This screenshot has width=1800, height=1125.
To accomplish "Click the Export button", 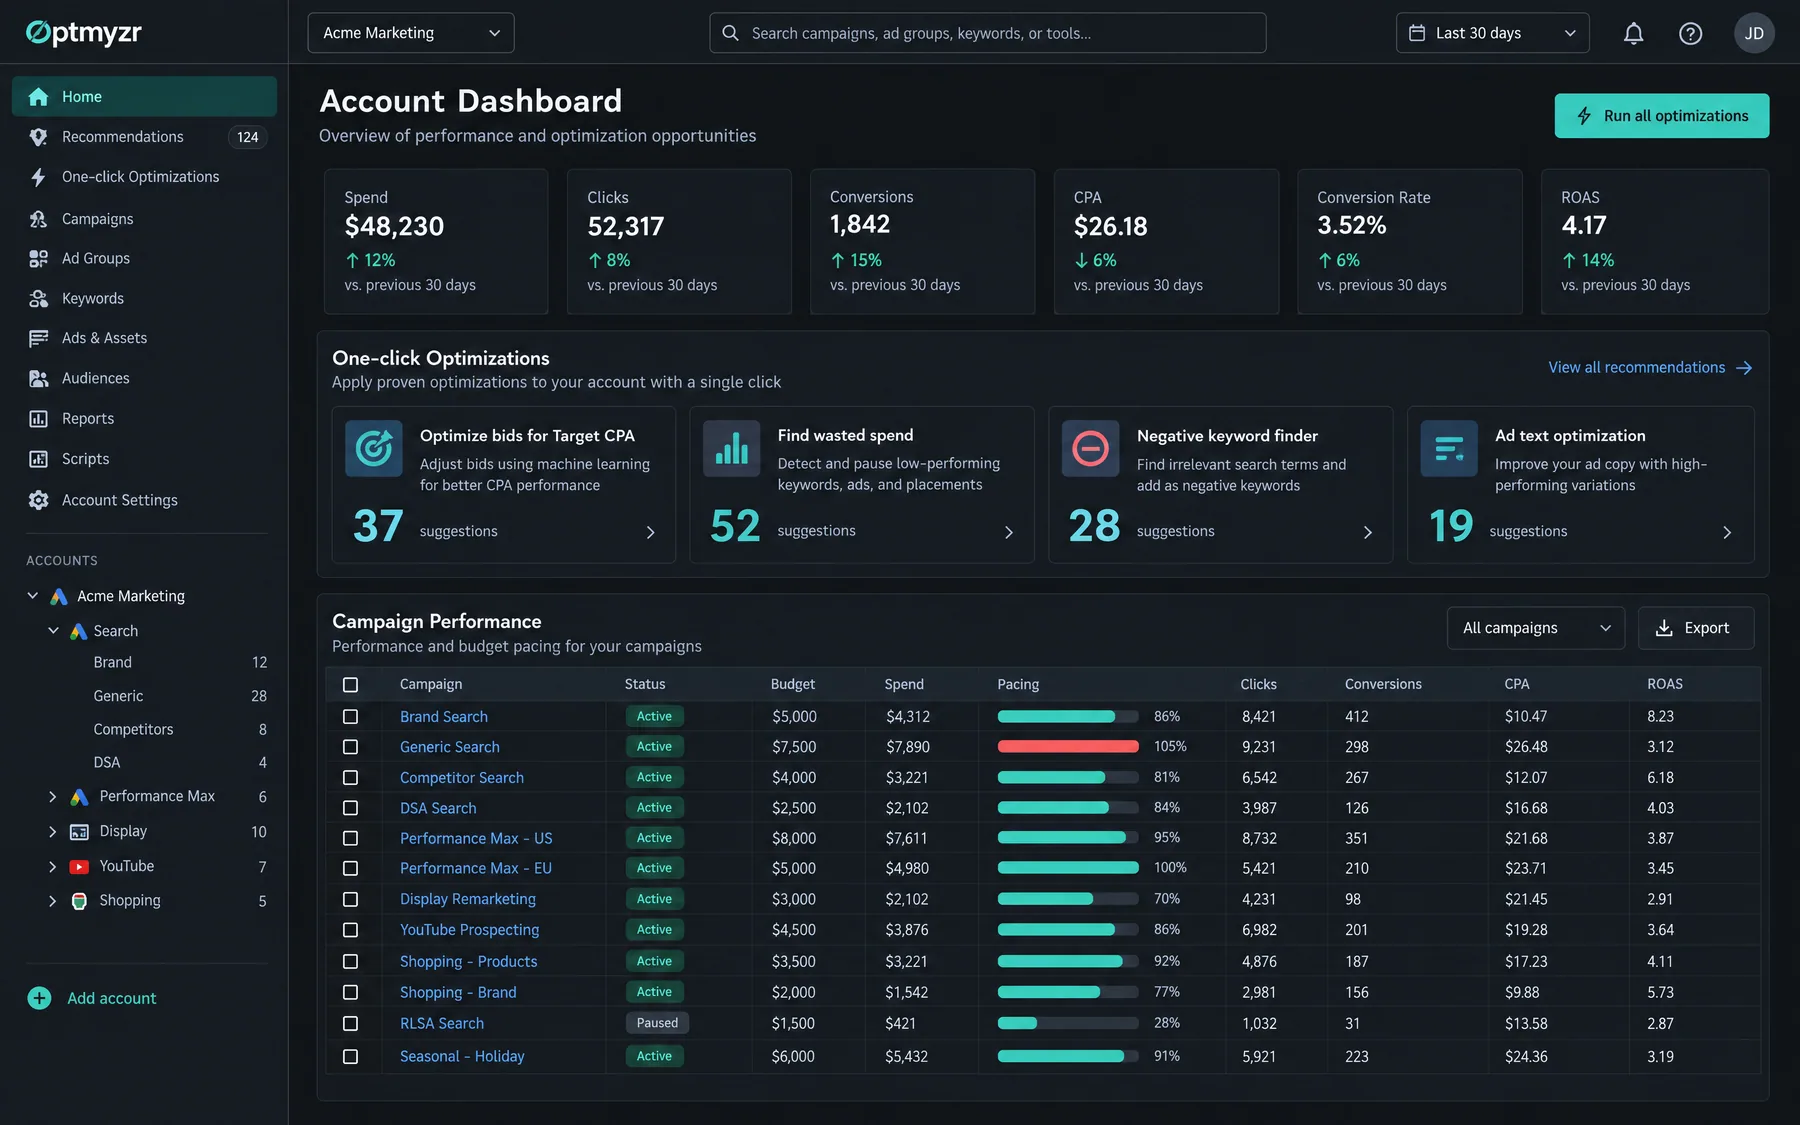I will [1695, 628].
